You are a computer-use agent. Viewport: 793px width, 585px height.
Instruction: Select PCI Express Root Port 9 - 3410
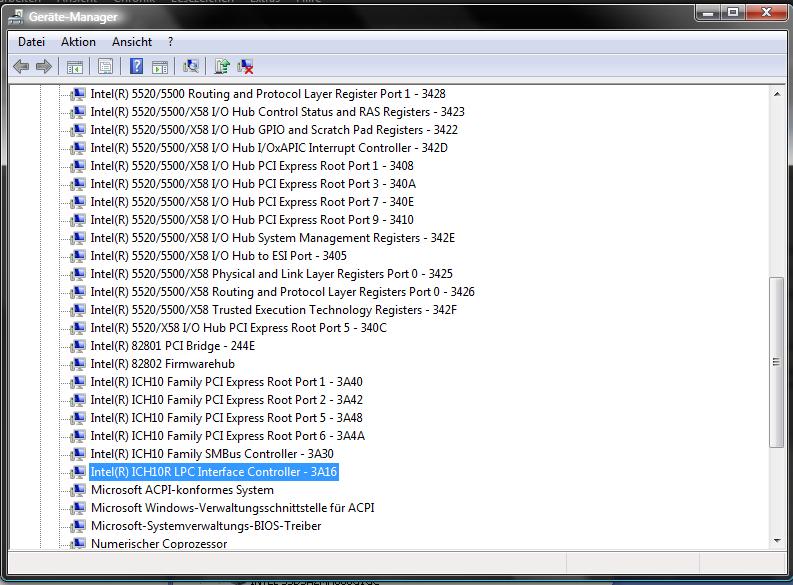[252, 220]
